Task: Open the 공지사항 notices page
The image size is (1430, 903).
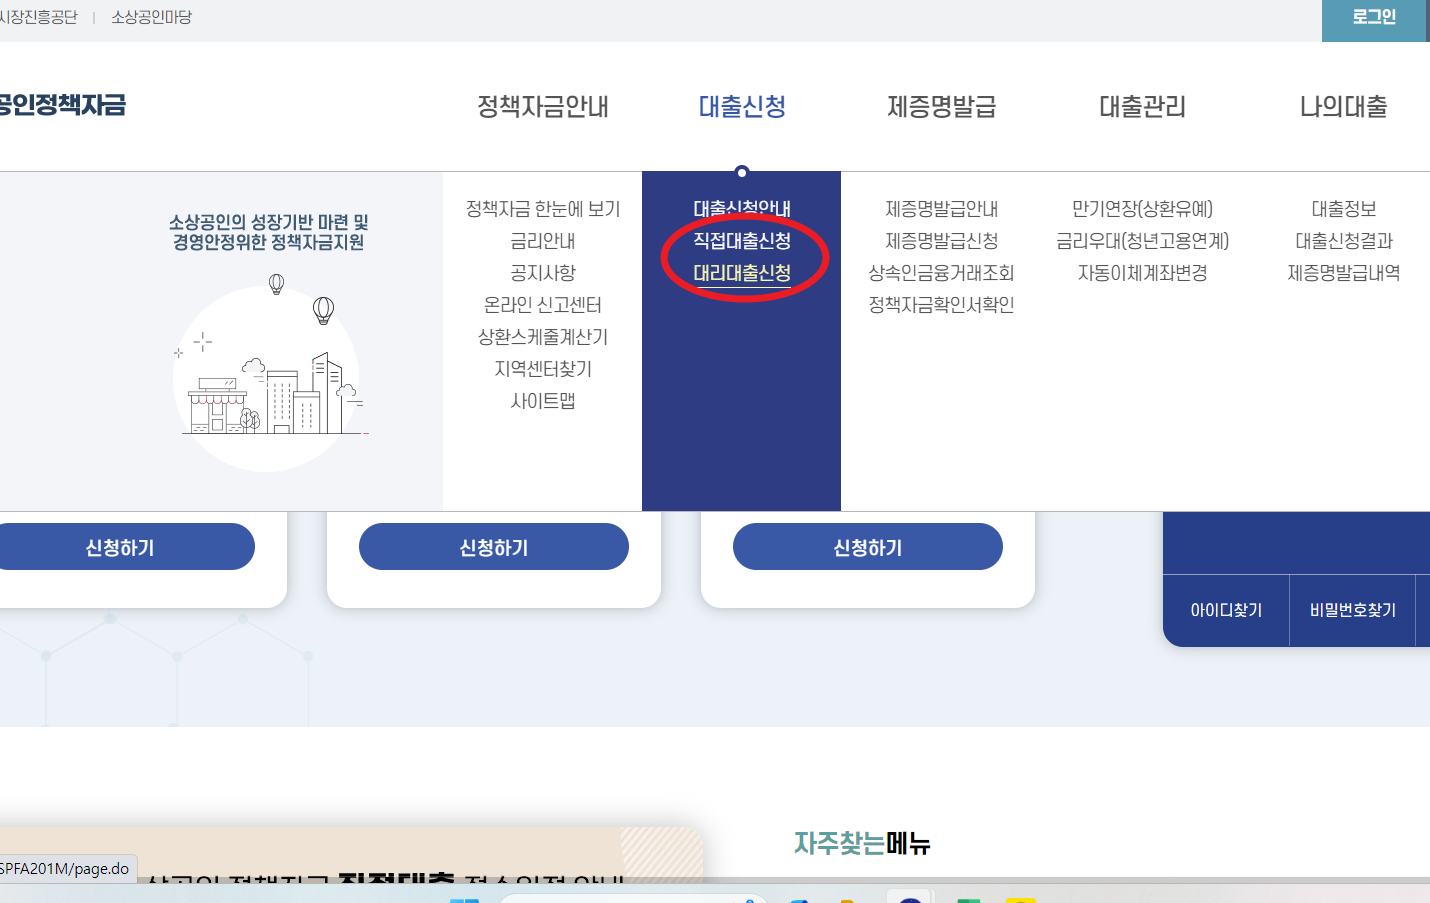Action: 543,272
